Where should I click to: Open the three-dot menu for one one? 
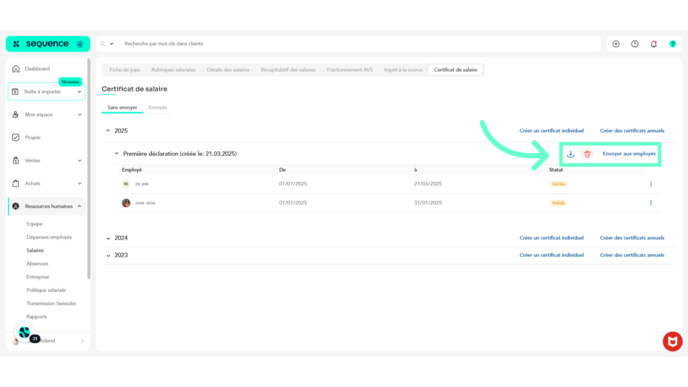(x=651, y=203)
